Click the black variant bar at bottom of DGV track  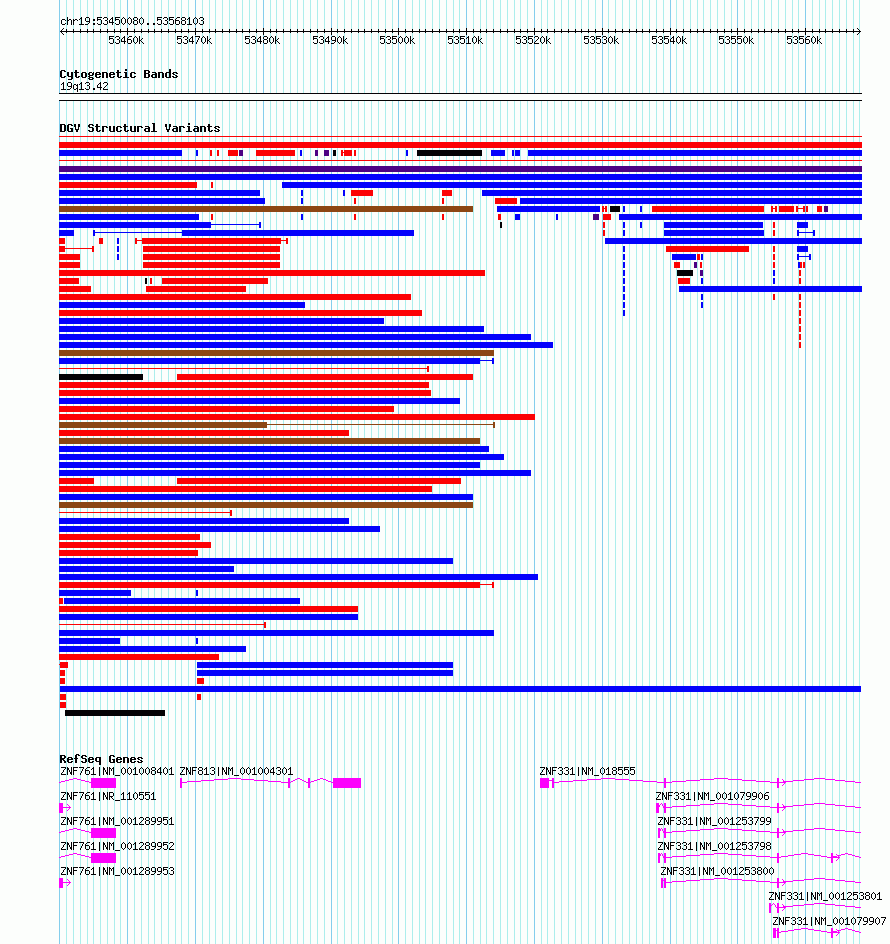click(115, 713)
